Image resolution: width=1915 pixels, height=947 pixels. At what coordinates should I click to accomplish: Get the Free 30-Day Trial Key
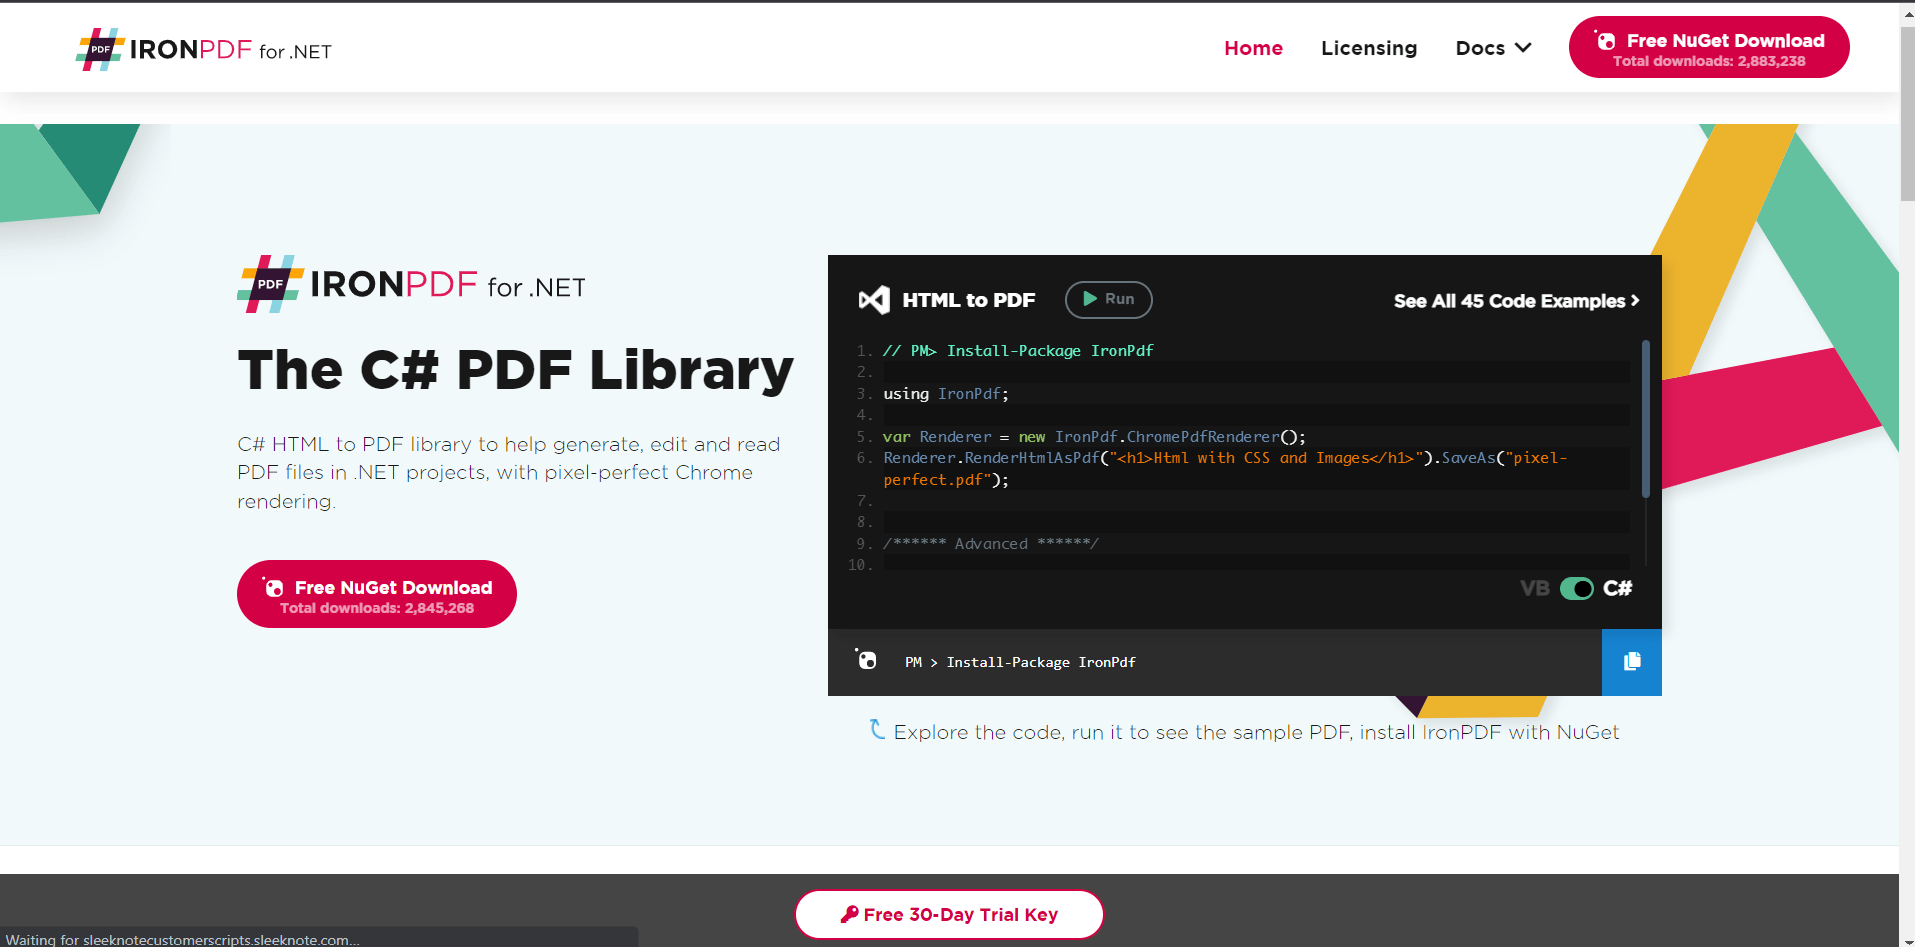949,914
